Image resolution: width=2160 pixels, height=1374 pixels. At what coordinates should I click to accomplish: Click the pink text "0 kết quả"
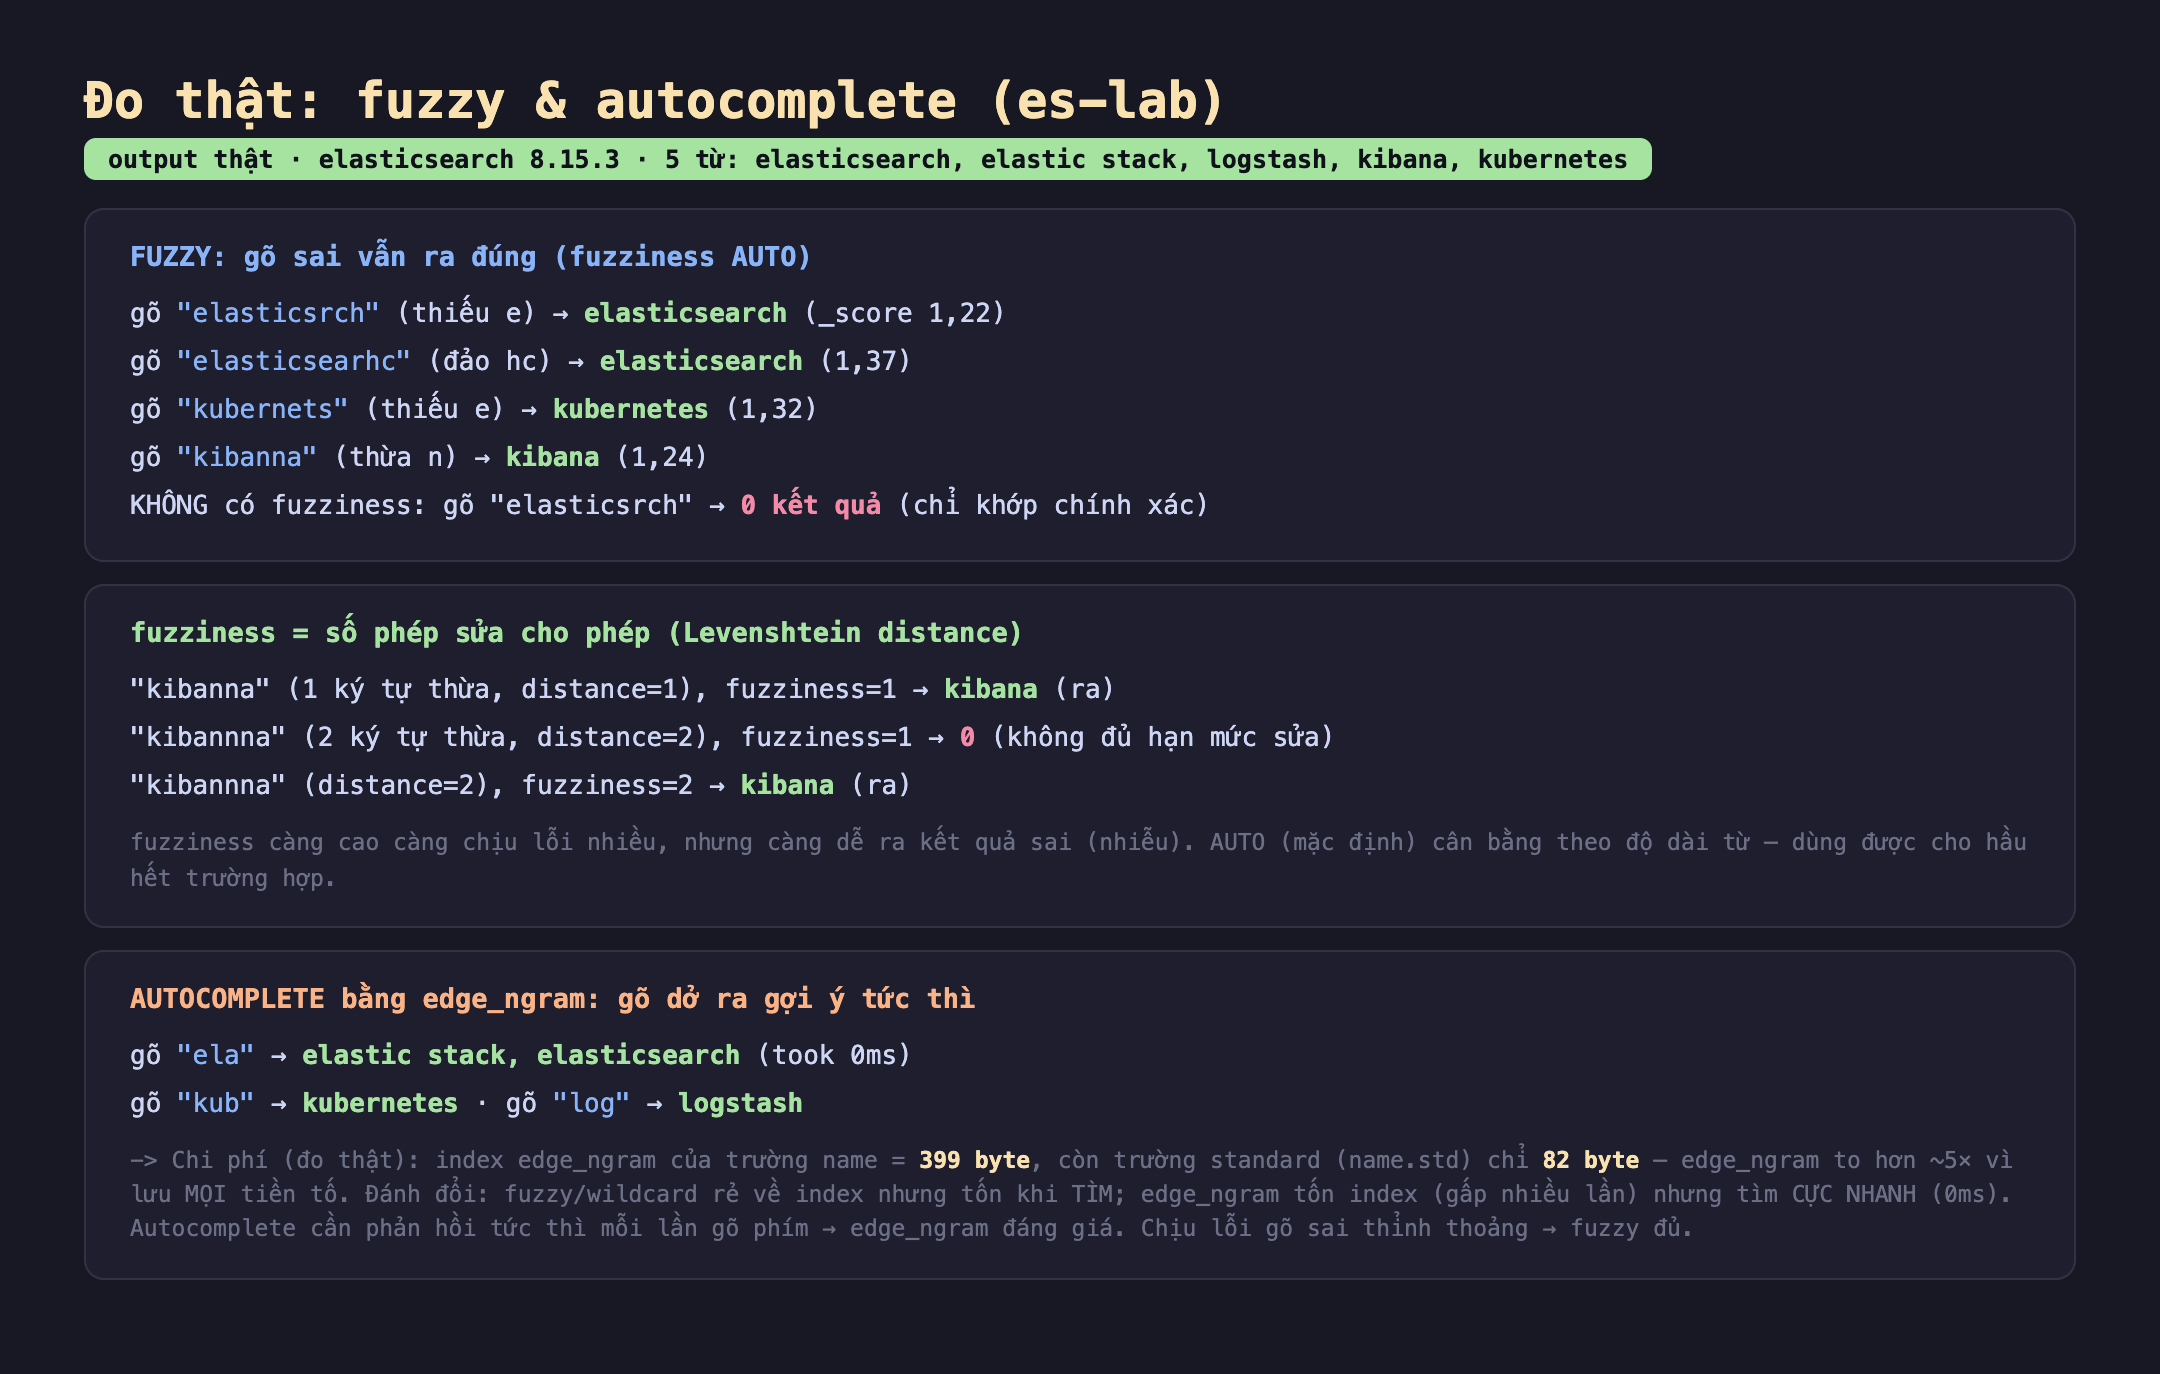click(x=811, y=505)
